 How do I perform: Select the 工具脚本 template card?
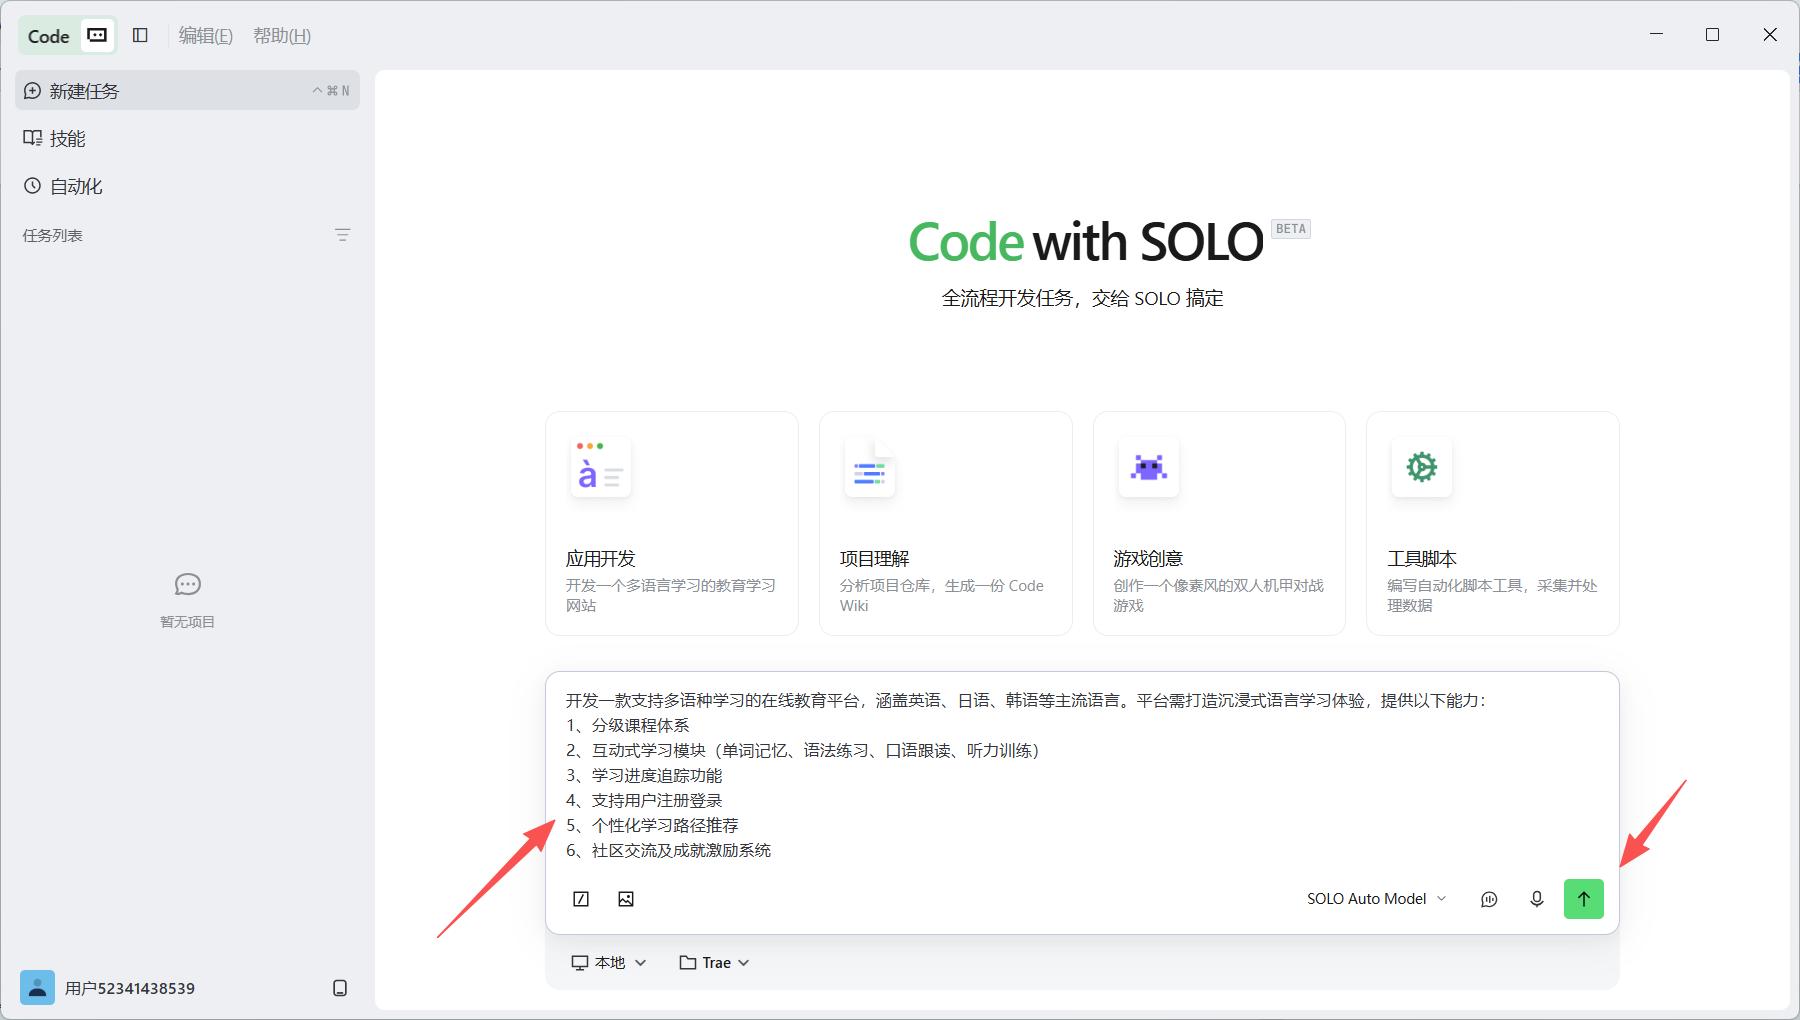(x=1493, y=523)
